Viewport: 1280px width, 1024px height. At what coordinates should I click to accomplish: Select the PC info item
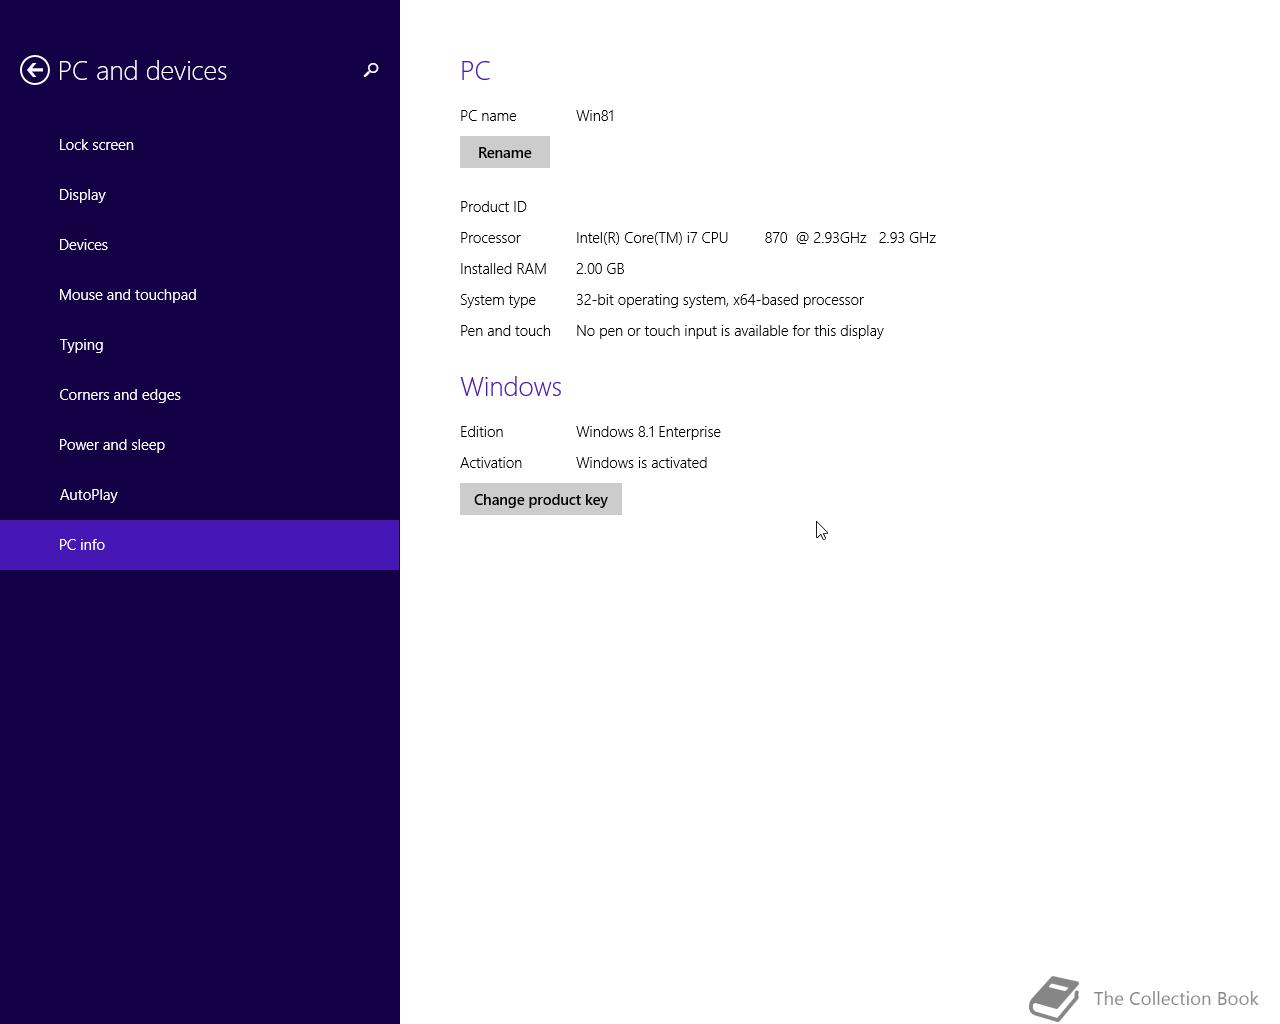point(199,545)
